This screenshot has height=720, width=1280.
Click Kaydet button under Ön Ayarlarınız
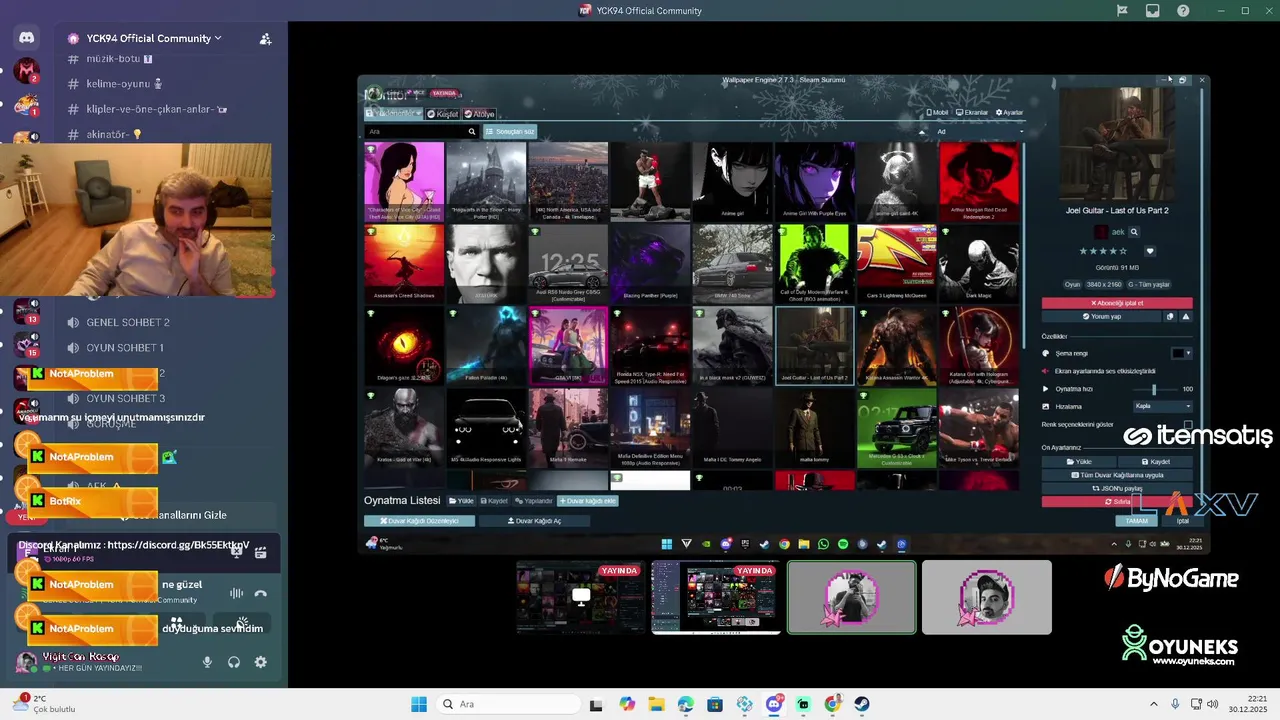pyautogui.click(x=1156, y=462)
